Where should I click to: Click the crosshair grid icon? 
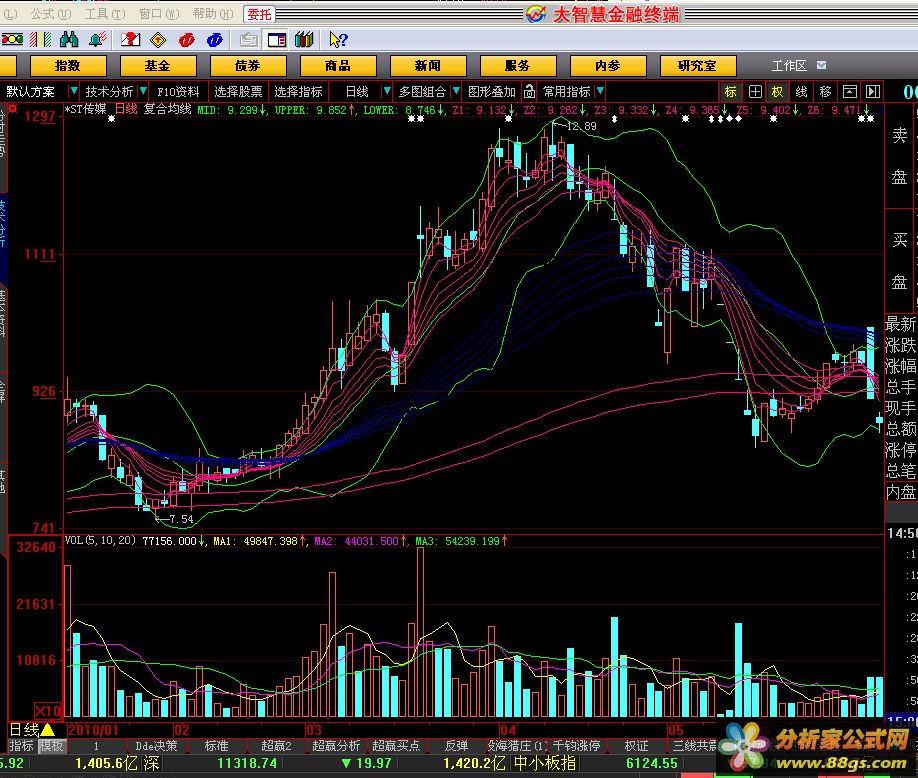(x=755, y=91)
